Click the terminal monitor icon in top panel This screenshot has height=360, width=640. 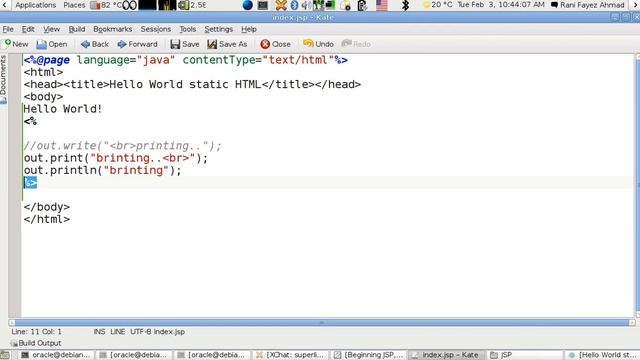(263, 5)
